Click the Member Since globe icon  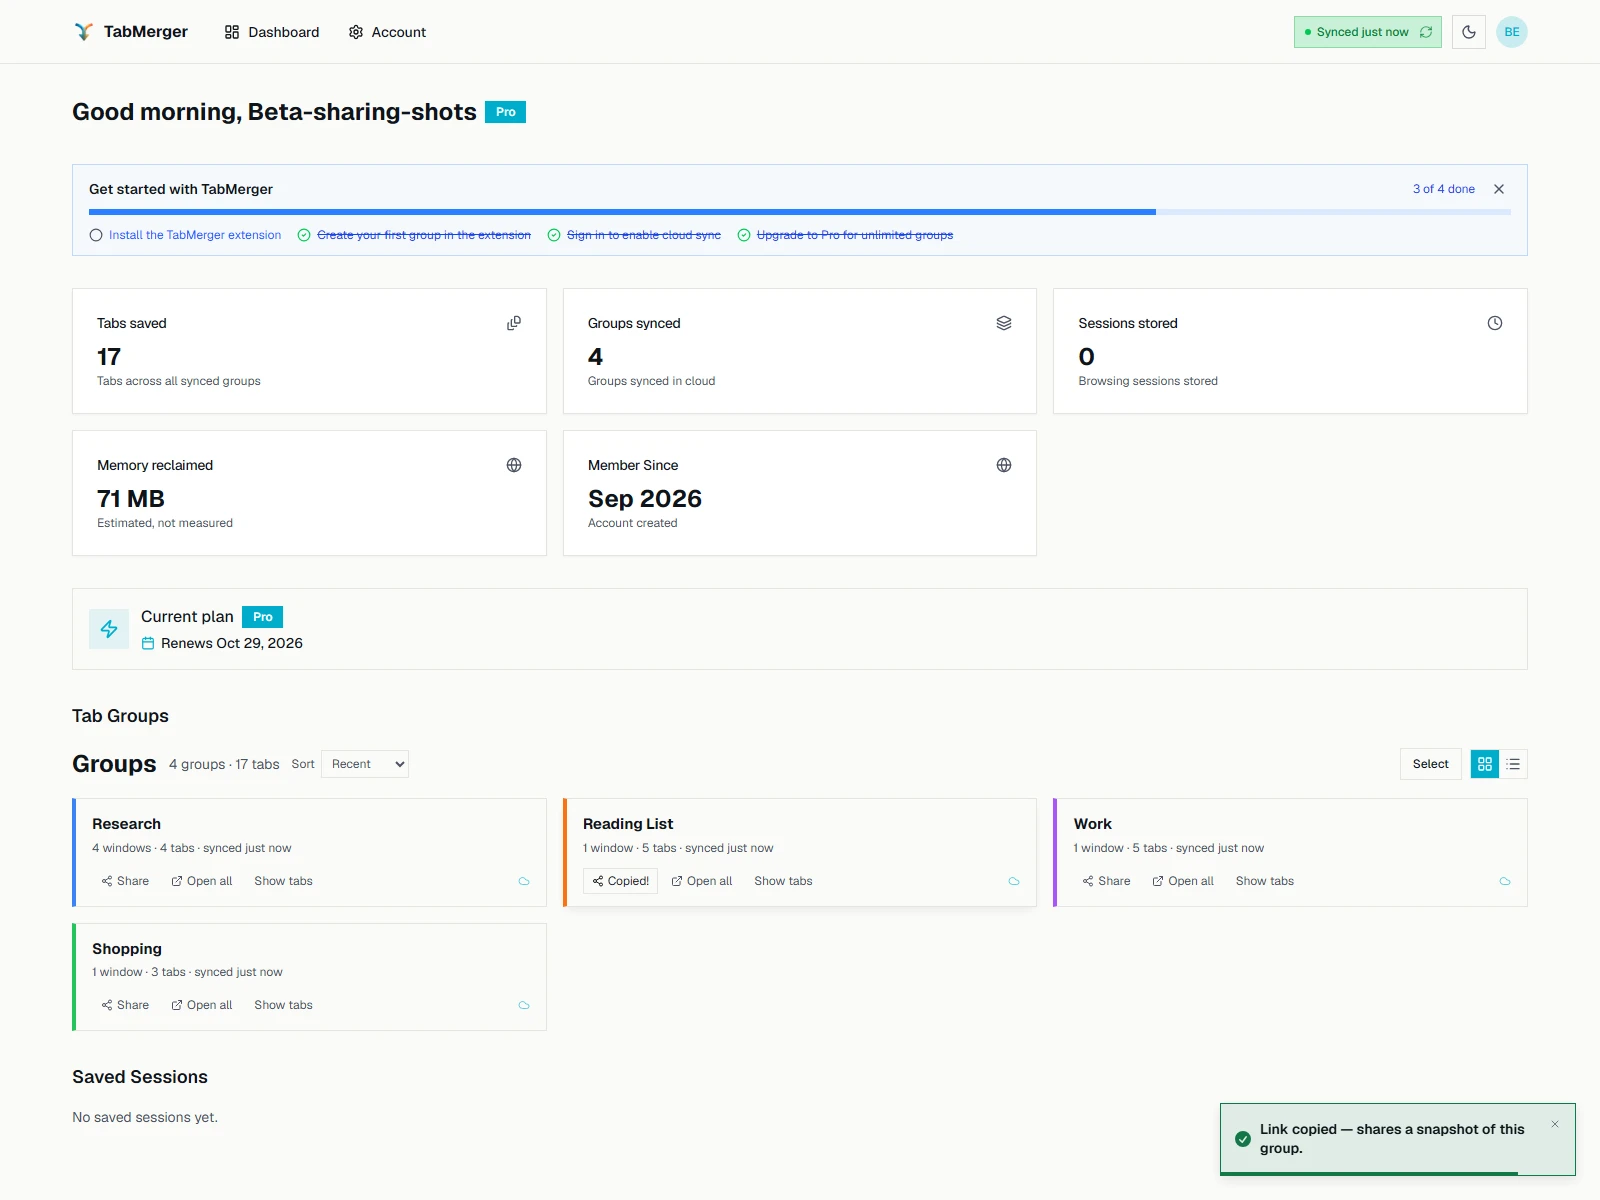click(1004, 465)
